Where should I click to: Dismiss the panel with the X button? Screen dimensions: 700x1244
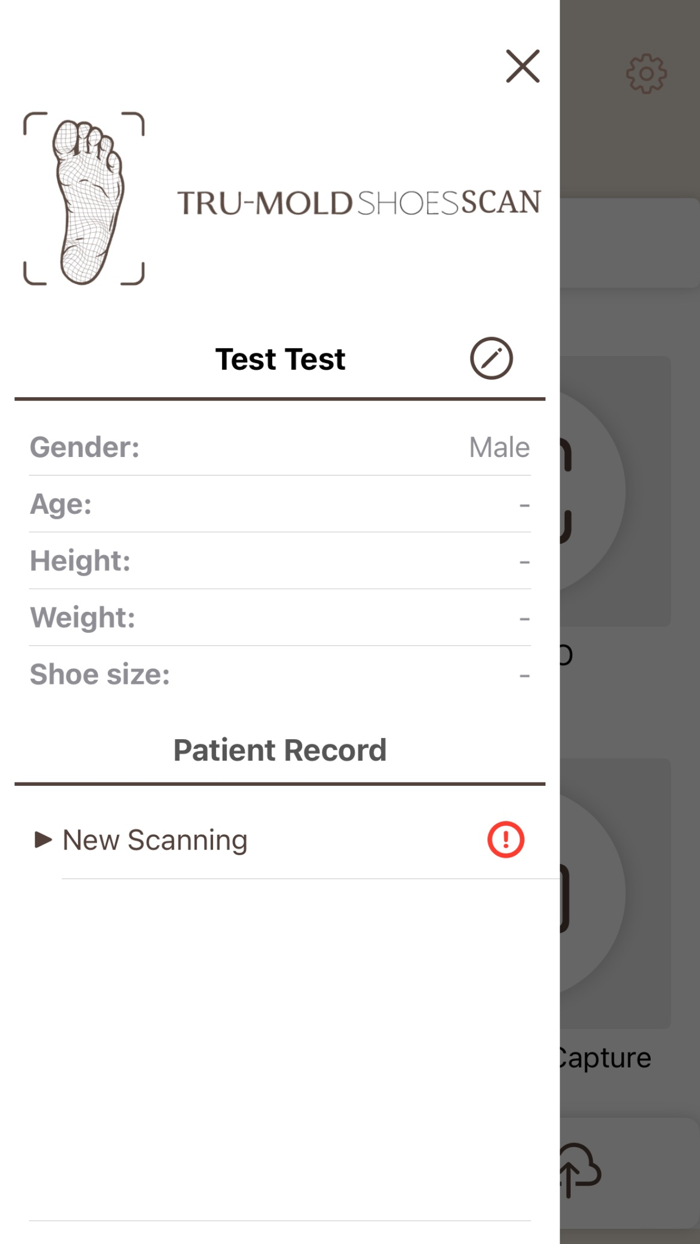click(522, 66)
